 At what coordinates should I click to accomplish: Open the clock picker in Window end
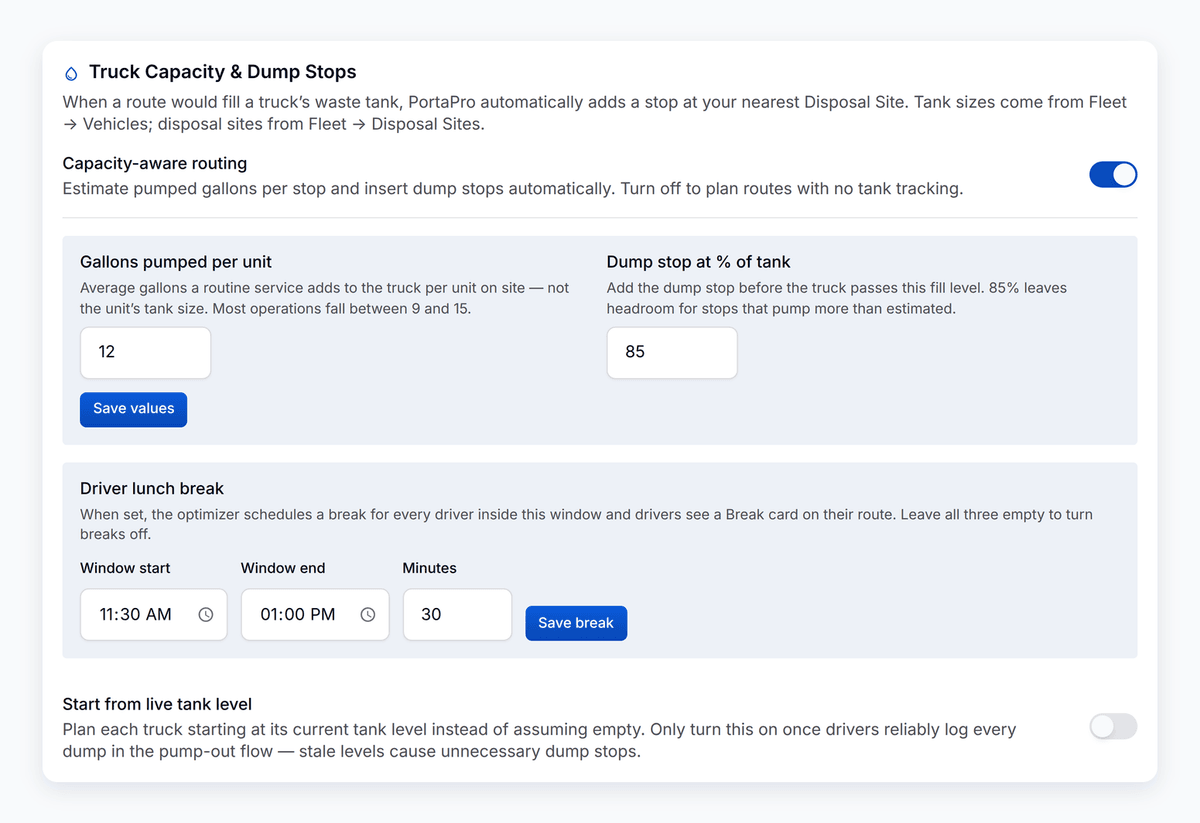pyautogui.click(x=368, y=615)
